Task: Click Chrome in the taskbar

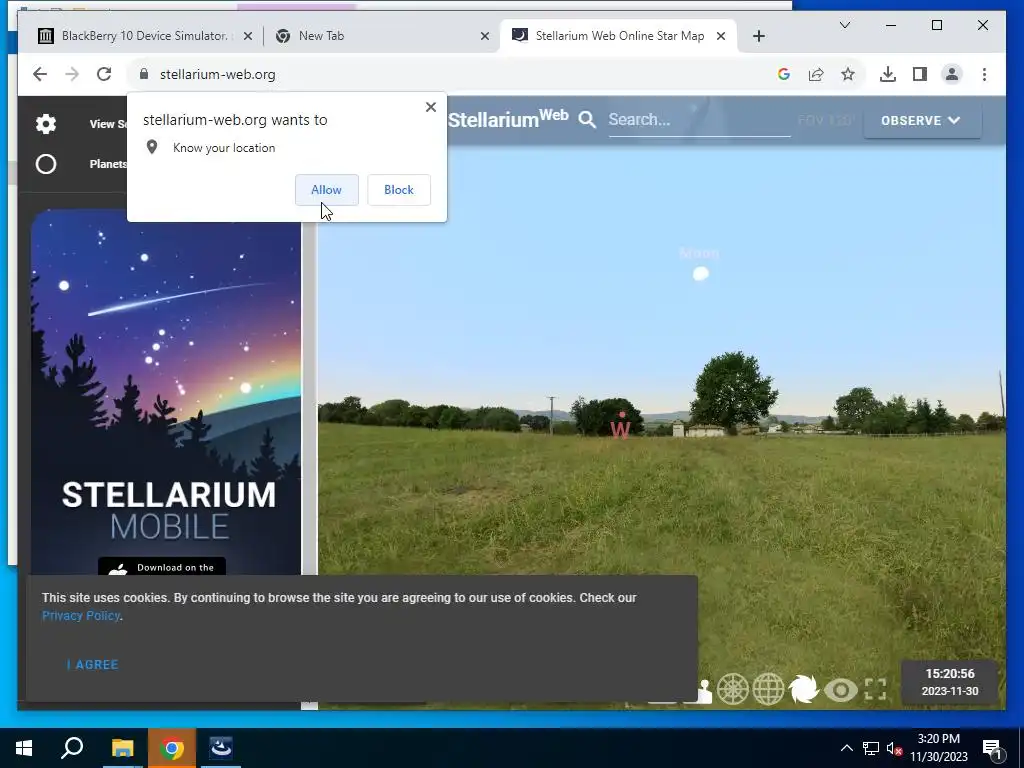Action: point(172,748)
